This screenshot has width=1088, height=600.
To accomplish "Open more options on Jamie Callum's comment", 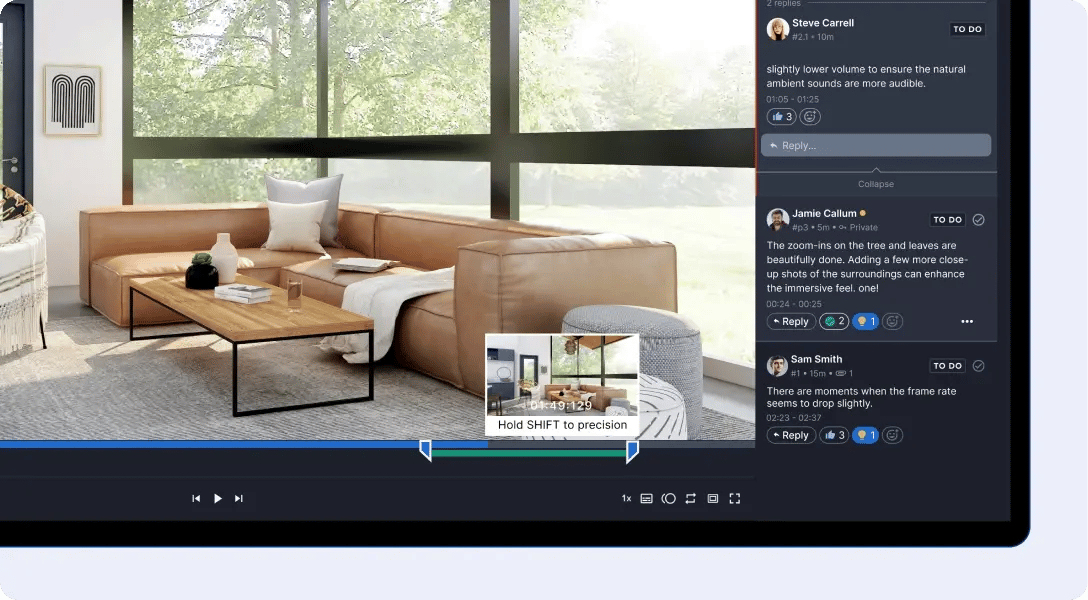I will [967, 322].
